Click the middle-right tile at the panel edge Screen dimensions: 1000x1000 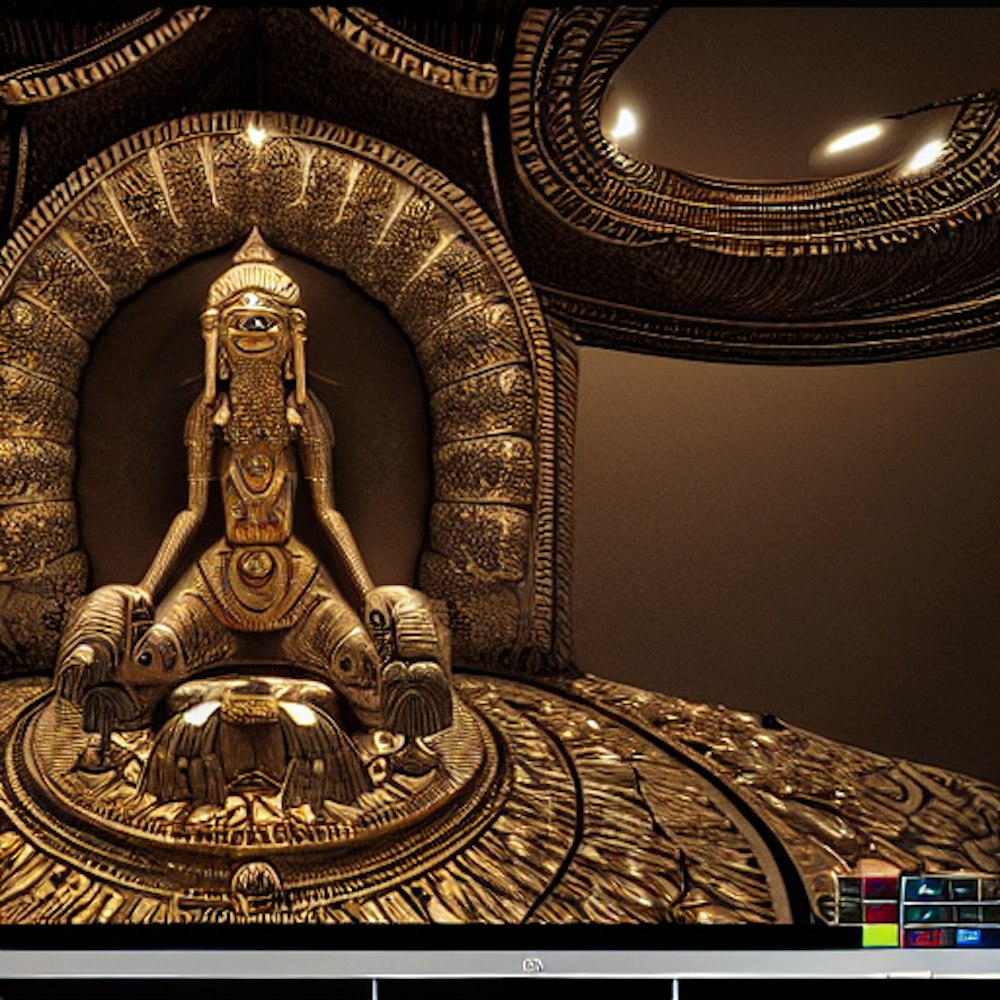pyautogui.click(x=991, y=914)
